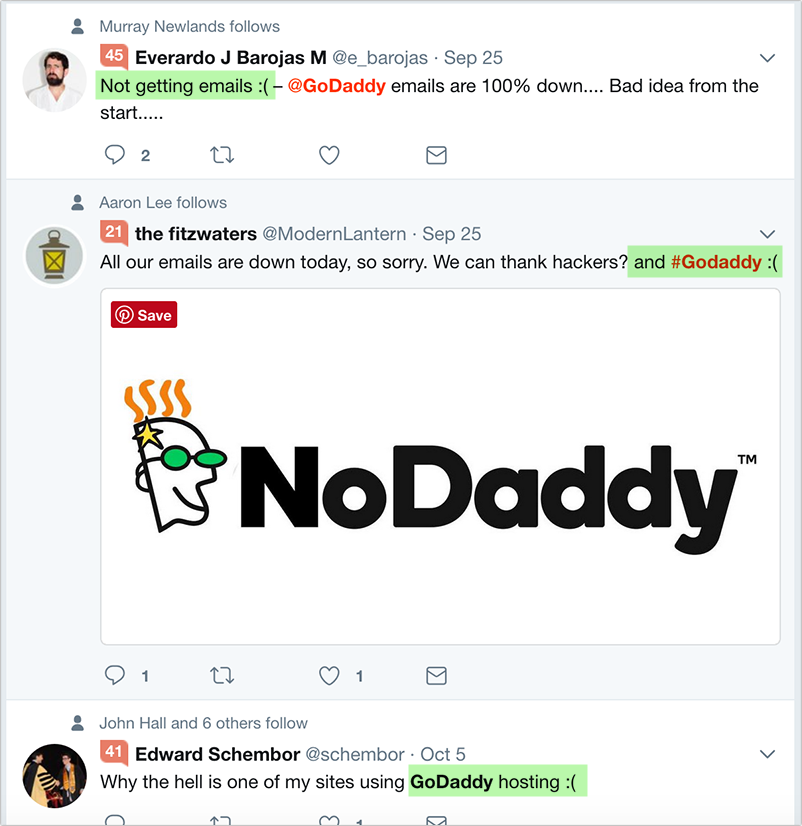Retweet the fitzwaters NoDaddy tweet

coord(222,675)
